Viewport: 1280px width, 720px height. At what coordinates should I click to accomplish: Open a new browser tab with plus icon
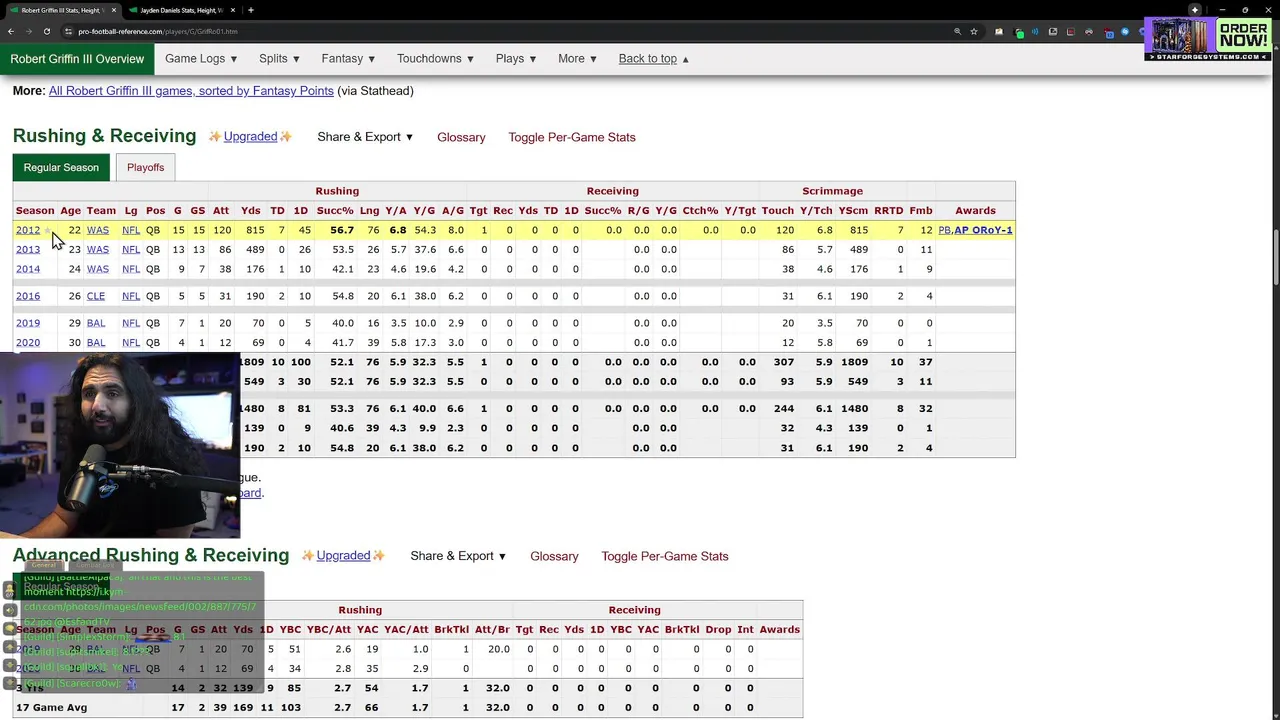[x=251, y=10]
